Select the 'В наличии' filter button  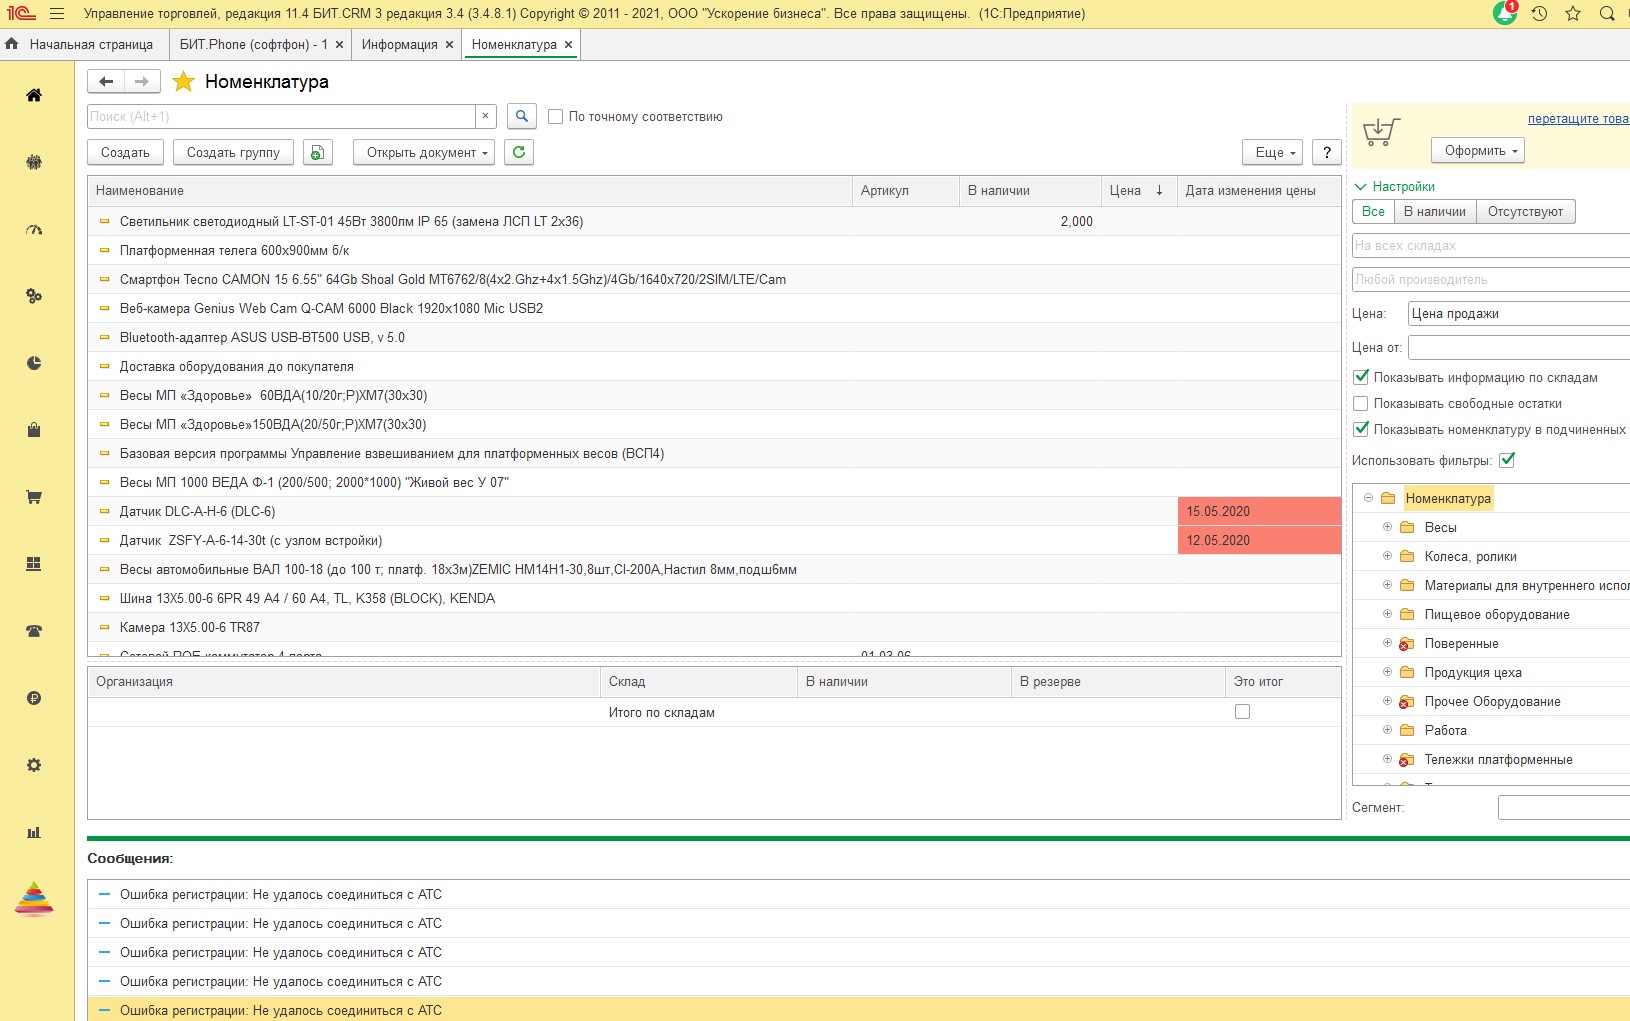pyautogui.click(x=1434, y=212)
